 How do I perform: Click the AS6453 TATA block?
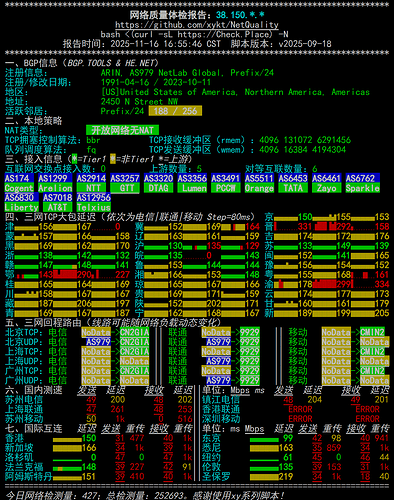pyautogui.click(x=293, y=183)
